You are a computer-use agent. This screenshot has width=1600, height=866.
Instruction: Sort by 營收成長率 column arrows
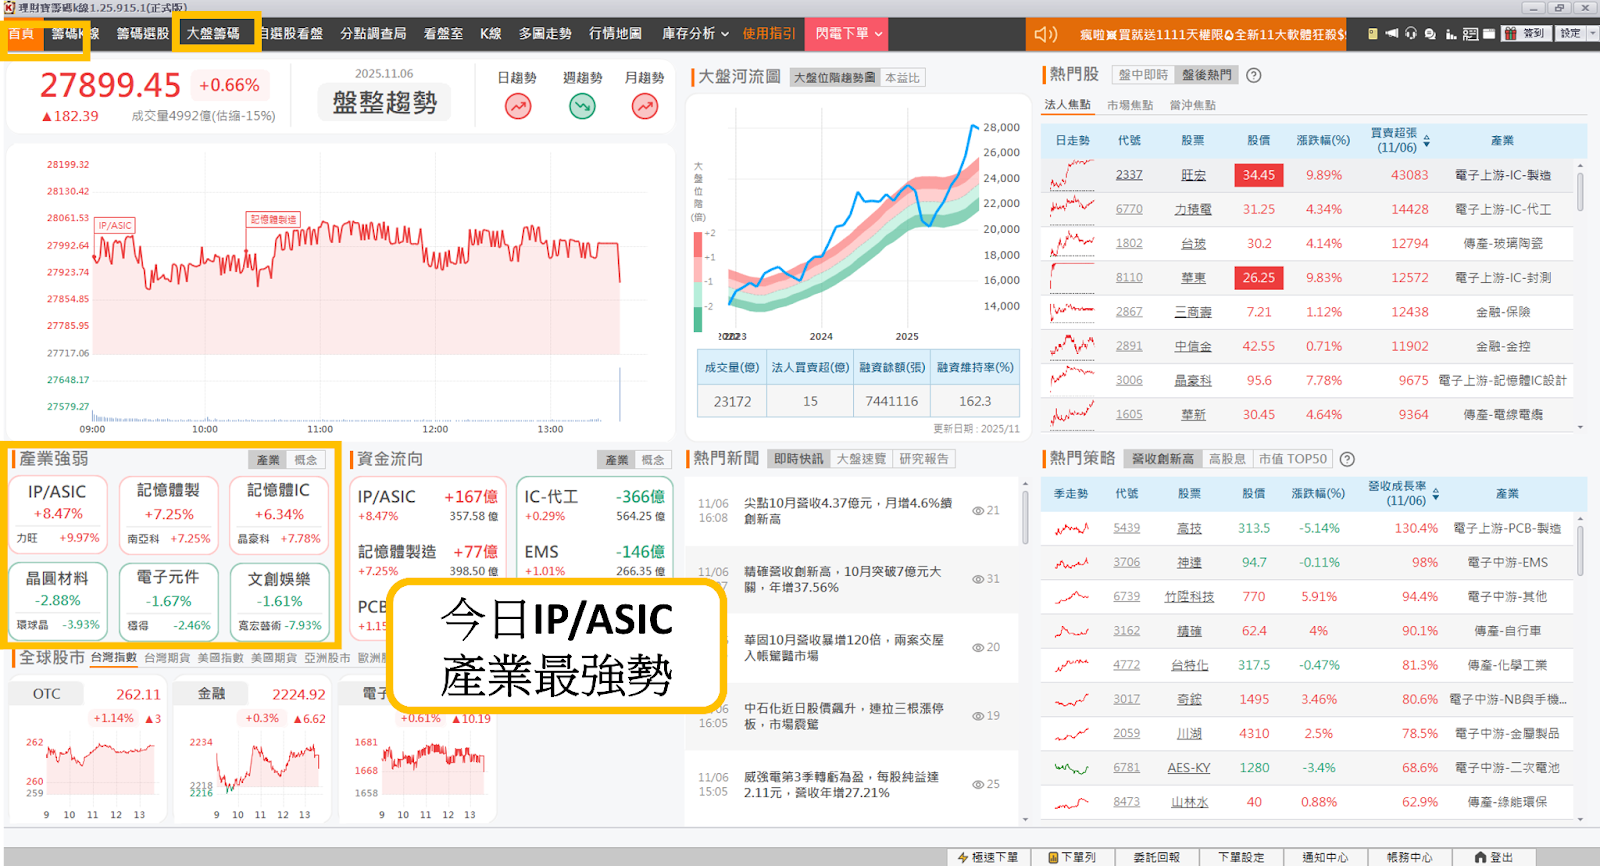click(x=1436, y=494)
